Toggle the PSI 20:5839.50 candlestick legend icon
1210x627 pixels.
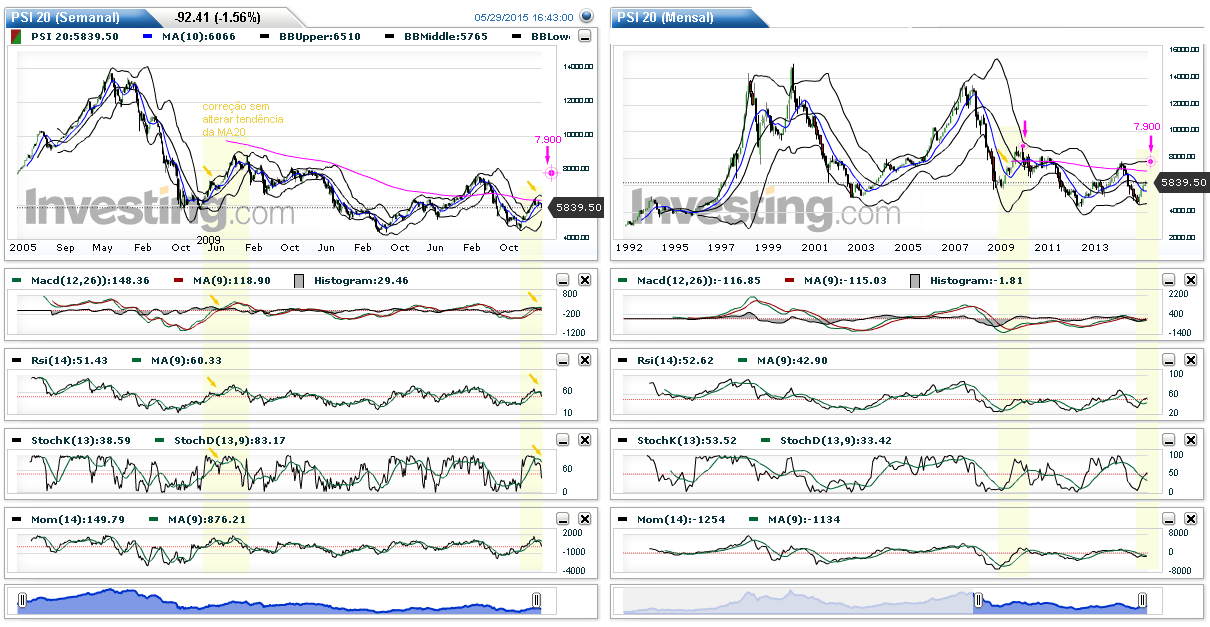(x=17, y=36)
